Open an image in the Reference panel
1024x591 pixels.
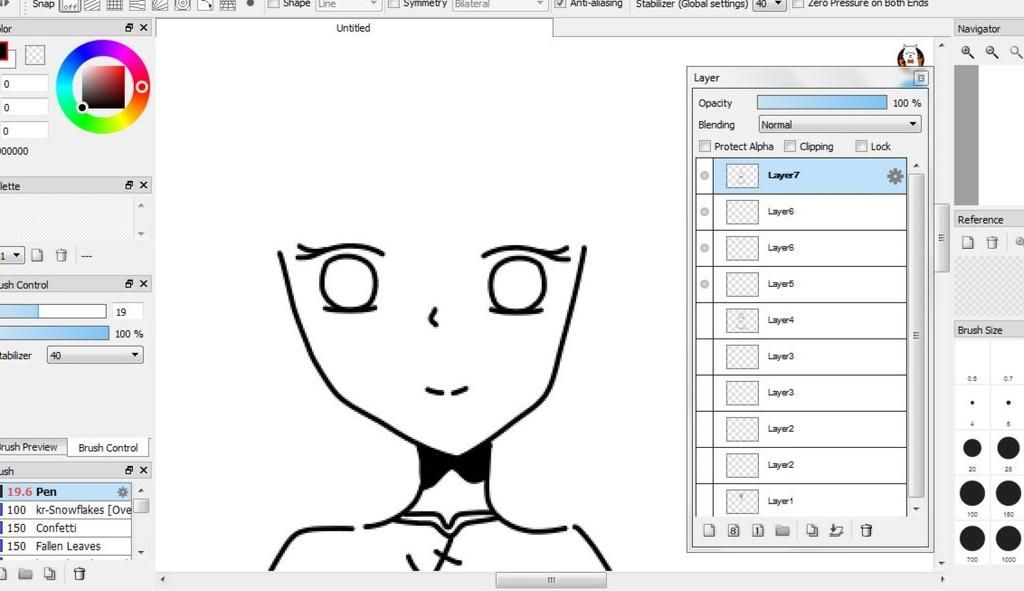(x=968, y=242)
